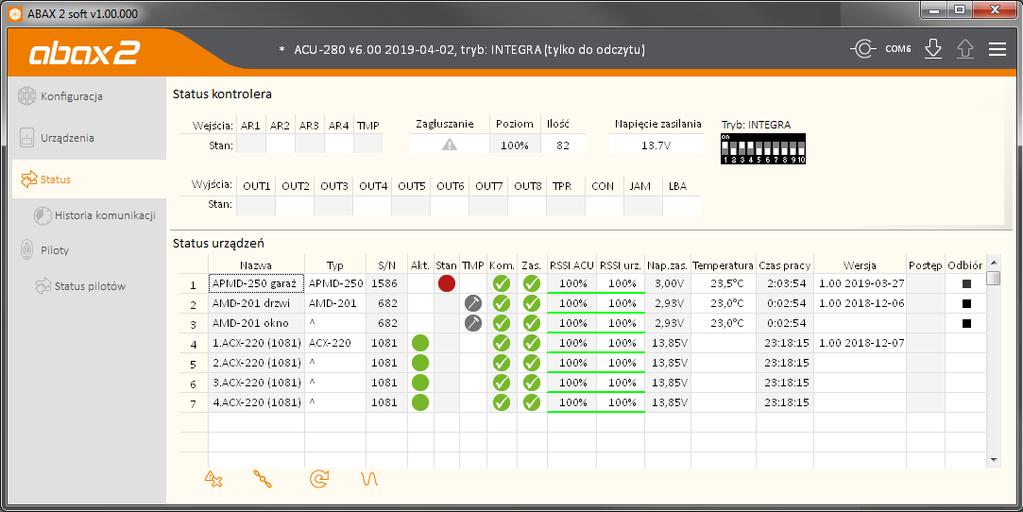
Task: Select the 'APMD-250 garaż' name cell
Action: 256,284
